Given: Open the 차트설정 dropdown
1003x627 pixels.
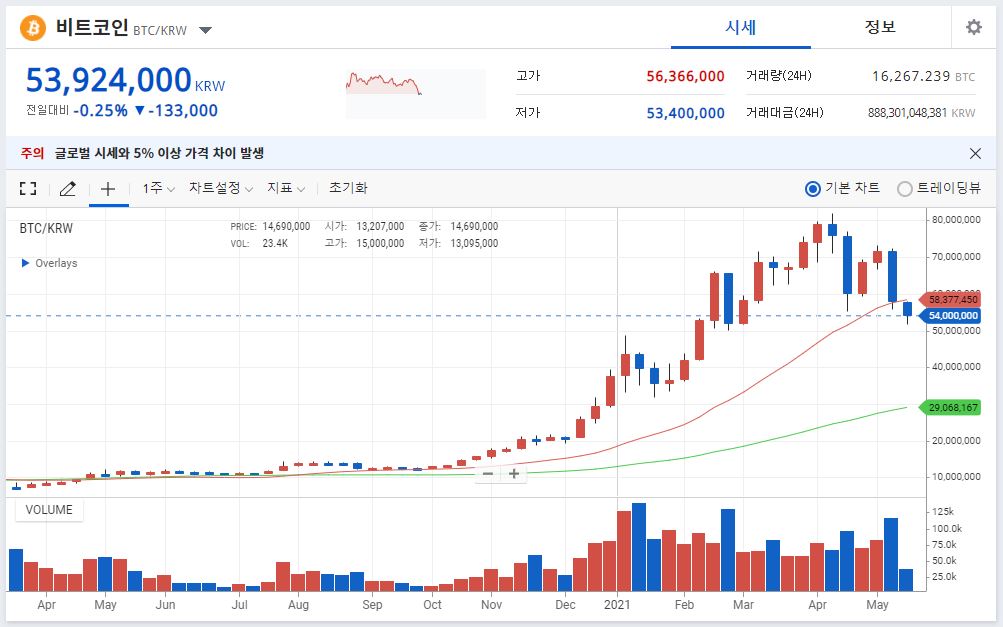Looking at the screenshot, I should (x=221, y=188).
